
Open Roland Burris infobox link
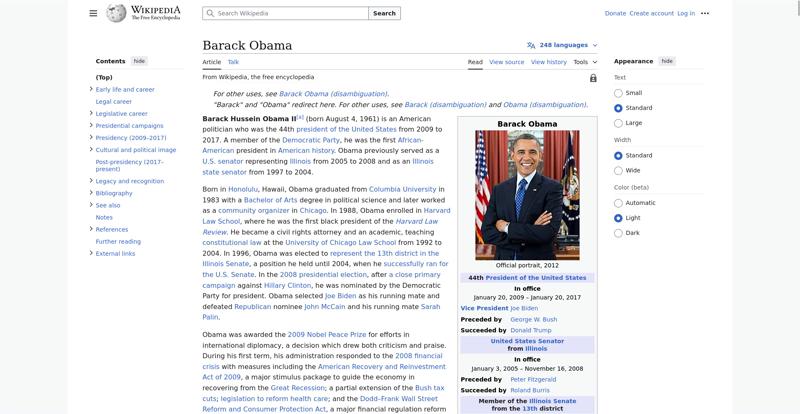click(530, 391)
